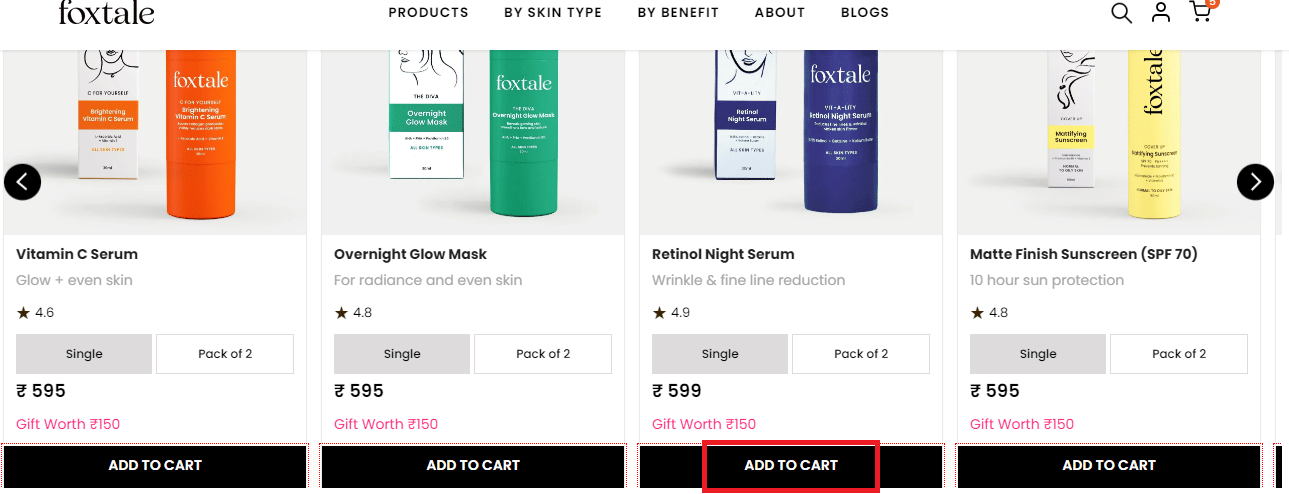Open the user account icon
Viewport: 1289px width, 494px height.
[x=1161, y=13]
